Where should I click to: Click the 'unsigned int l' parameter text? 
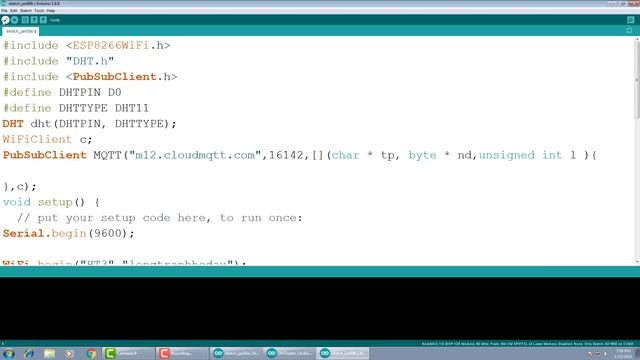point(527,155)
